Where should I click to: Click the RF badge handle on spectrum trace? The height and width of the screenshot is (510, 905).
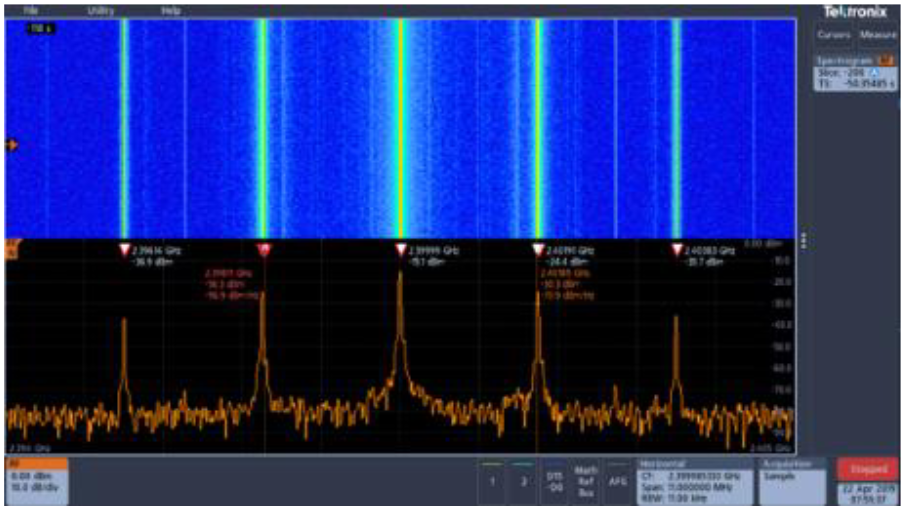[x=11, y=246]
